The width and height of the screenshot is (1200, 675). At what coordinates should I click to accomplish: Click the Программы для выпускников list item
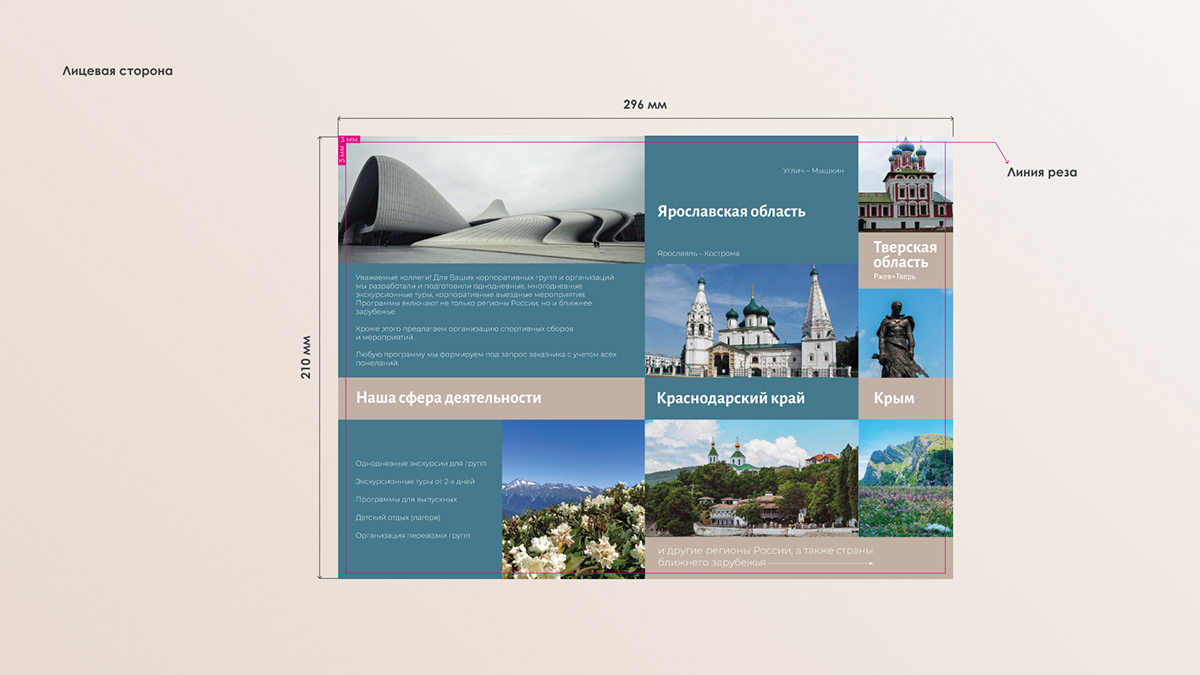click(406, 499)
